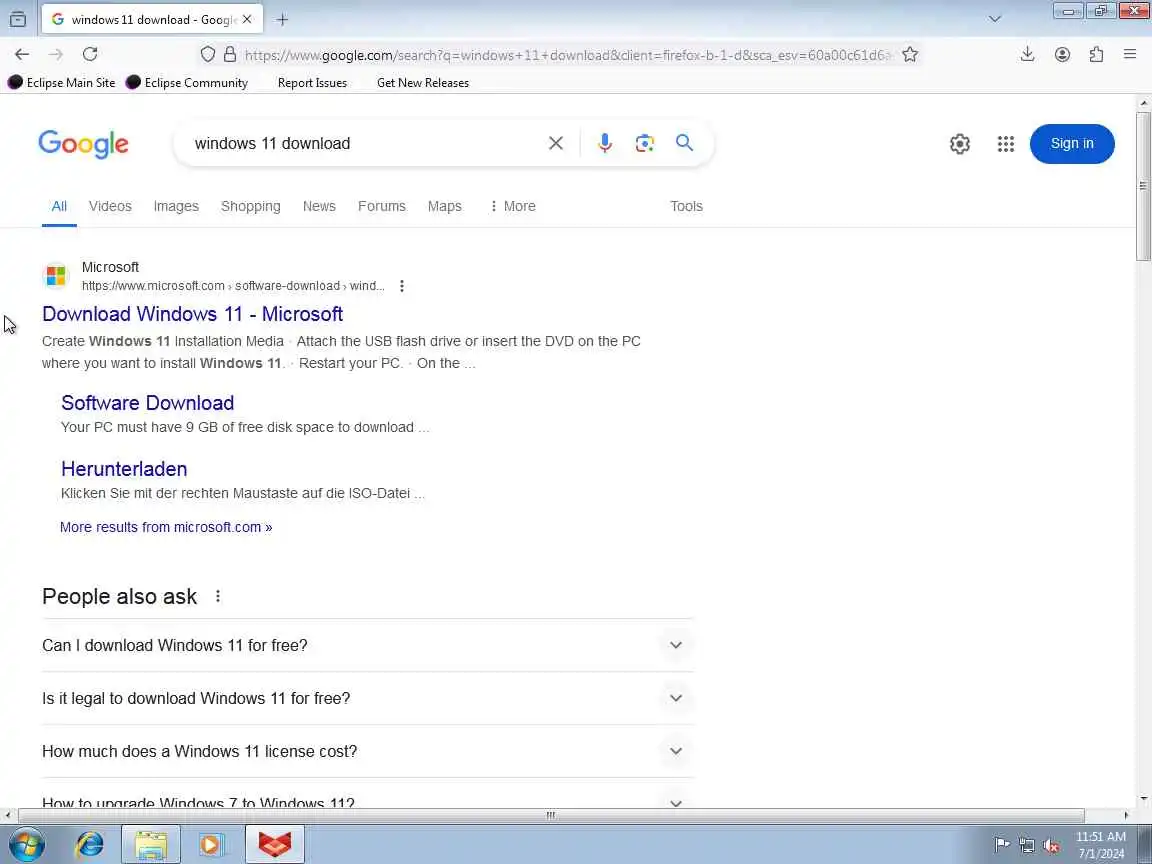Viewport: 1152px width, 864px height.
Task: Open Eclipse Main Site bookmark
Action: point(62,82)
